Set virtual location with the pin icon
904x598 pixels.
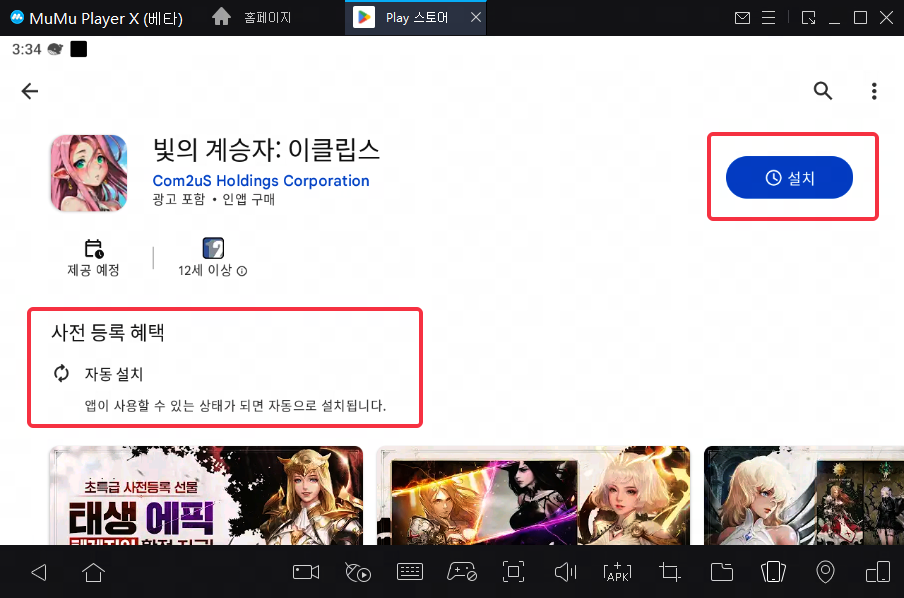click(x=826, y=572)
